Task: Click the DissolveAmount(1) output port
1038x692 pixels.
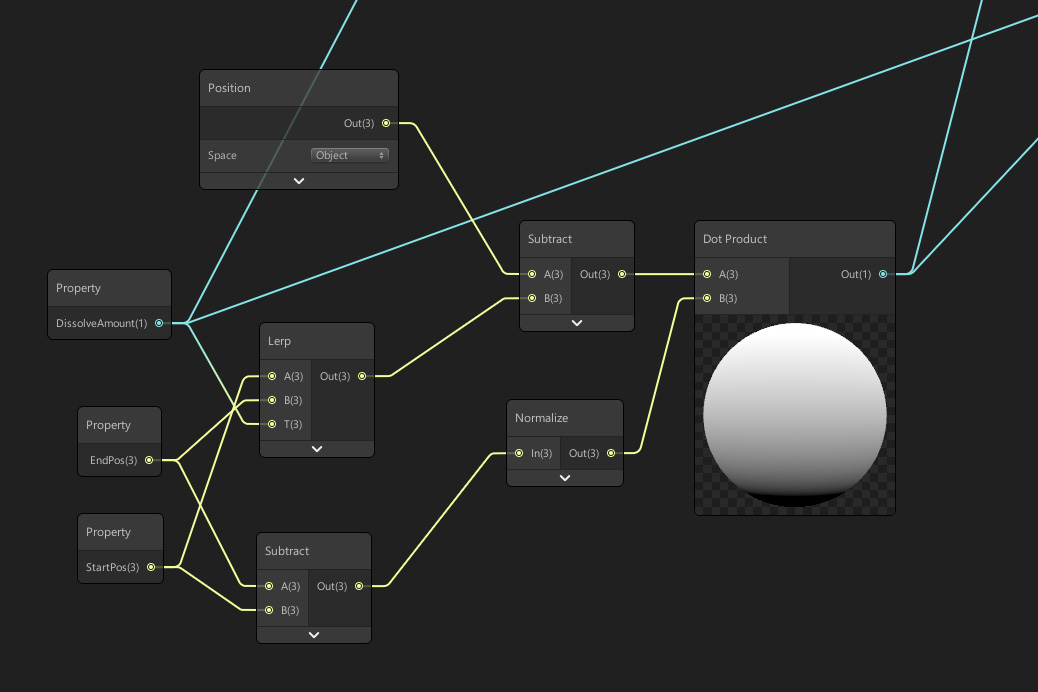Action: pos(159,323)
